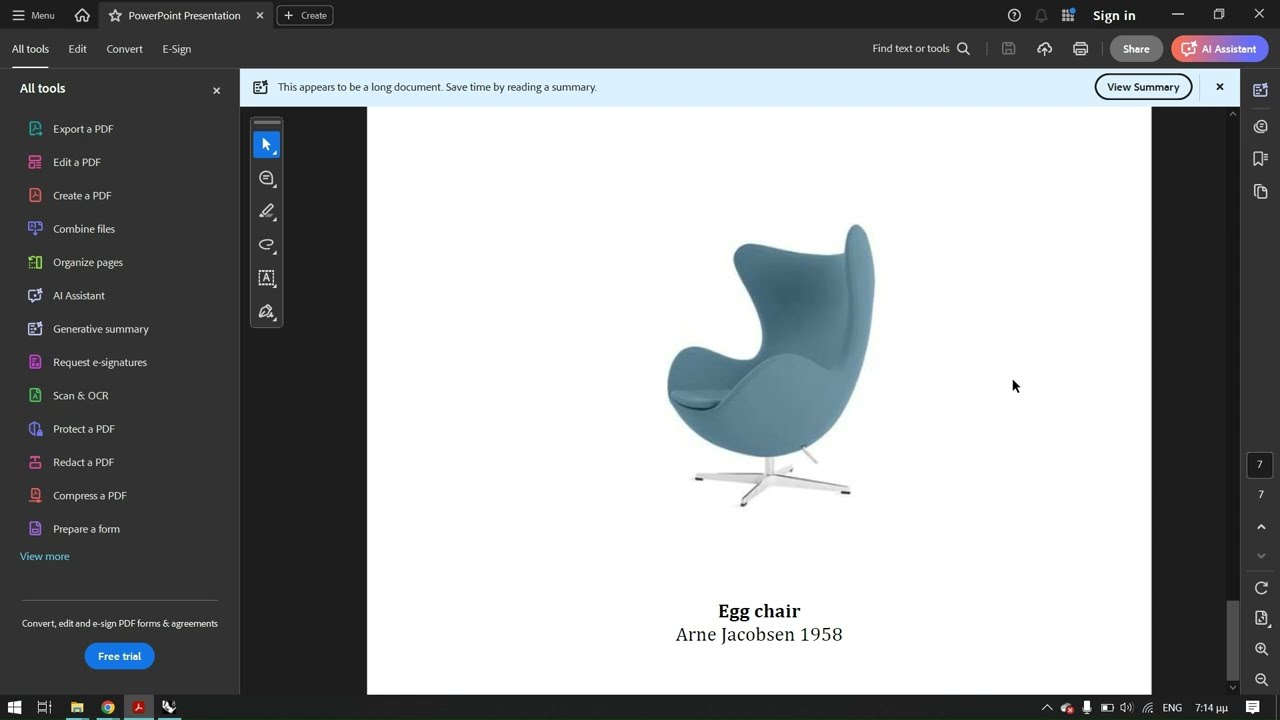Show hidden system tray icons
Screen dimensions: 1280x720
click(1047, 707)
